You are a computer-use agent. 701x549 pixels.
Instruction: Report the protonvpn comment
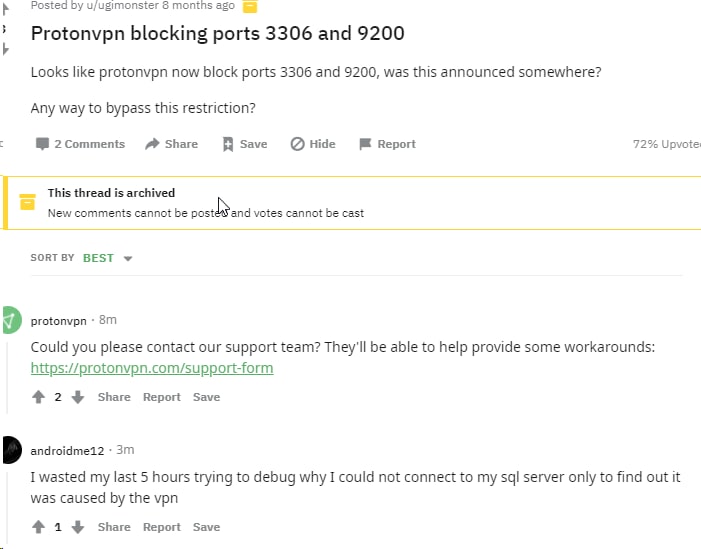pos(161,397)
